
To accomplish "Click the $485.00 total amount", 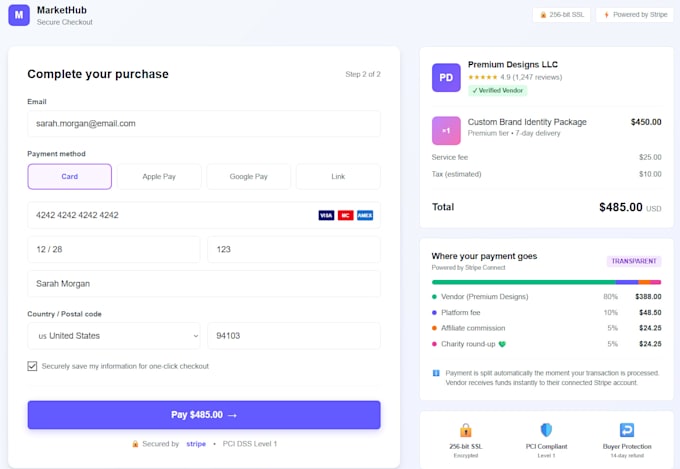I will (621, 207).
